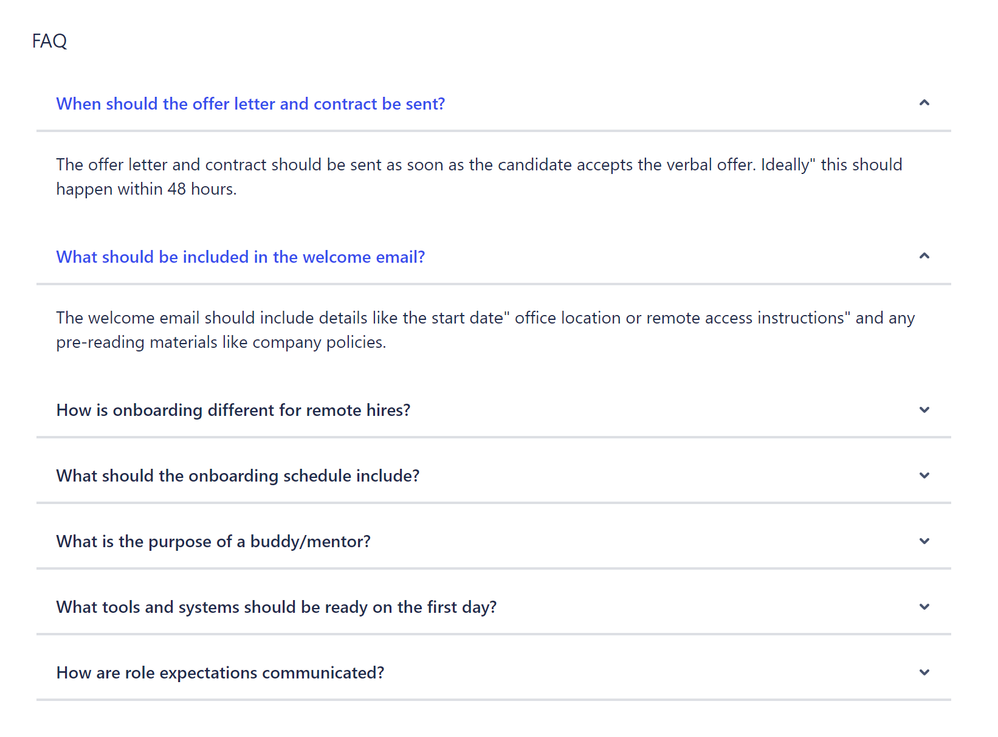The width and height of the screenshot is (998, 737).
Task: Click the remote hires onboarding heading
Action: (x=232, y=410)
